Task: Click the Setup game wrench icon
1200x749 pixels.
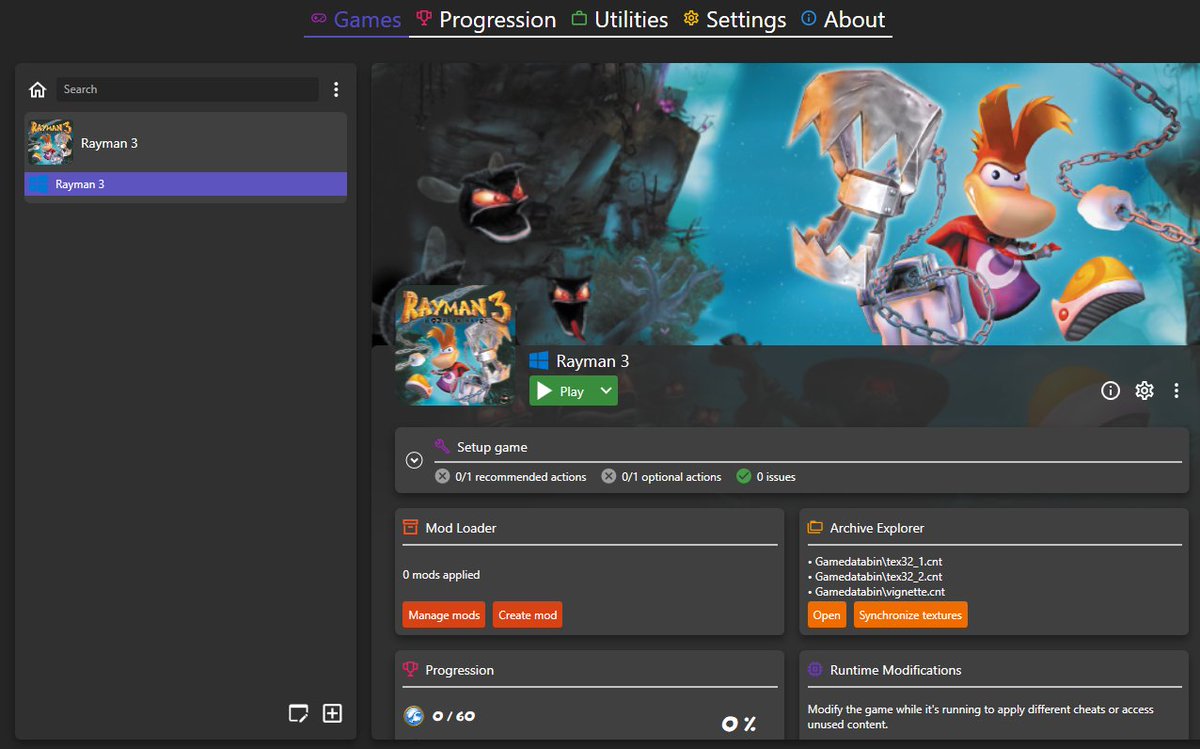Action: coord(442,446)
